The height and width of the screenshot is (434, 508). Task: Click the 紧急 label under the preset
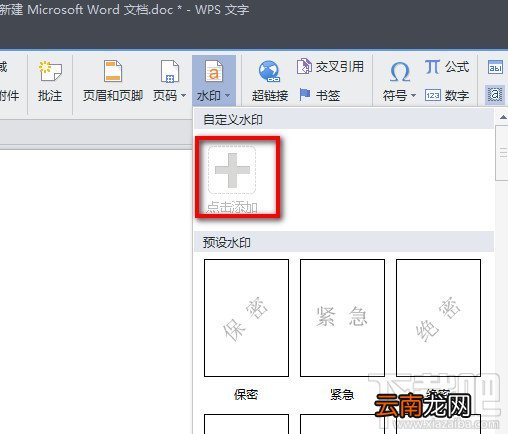342,395
